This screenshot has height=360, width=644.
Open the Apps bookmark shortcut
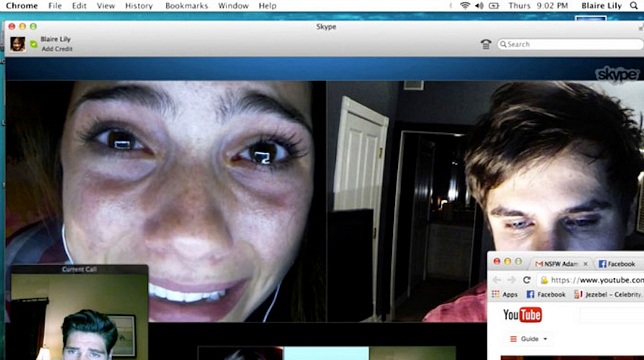pyautogui.click(x=505, y=294)
